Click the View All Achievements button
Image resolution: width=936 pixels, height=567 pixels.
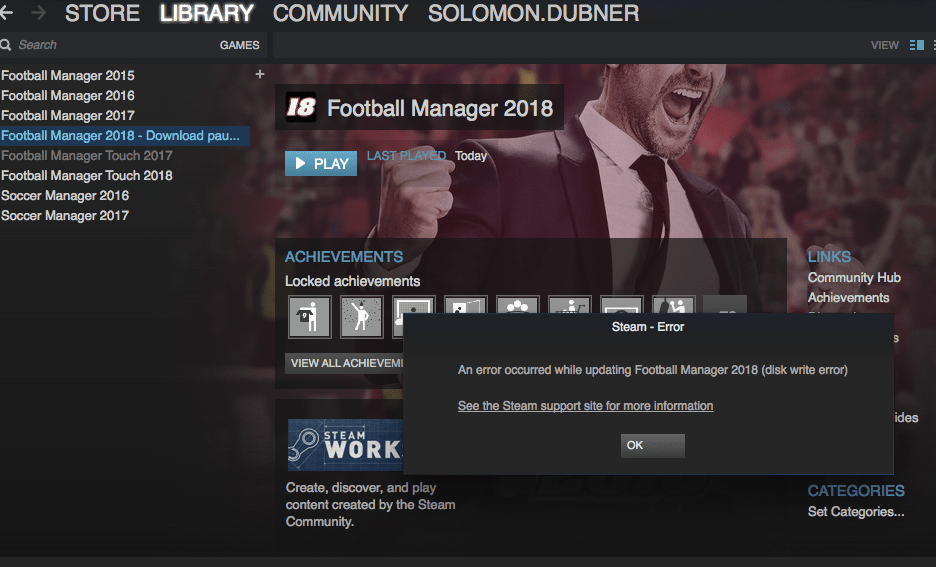344,363
